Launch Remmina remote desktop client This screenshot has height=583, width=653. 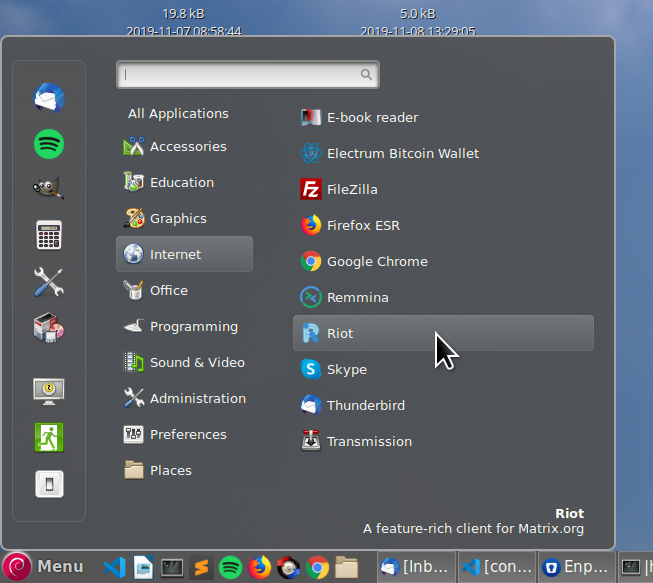pyautogui.click(x=357, y=298)
